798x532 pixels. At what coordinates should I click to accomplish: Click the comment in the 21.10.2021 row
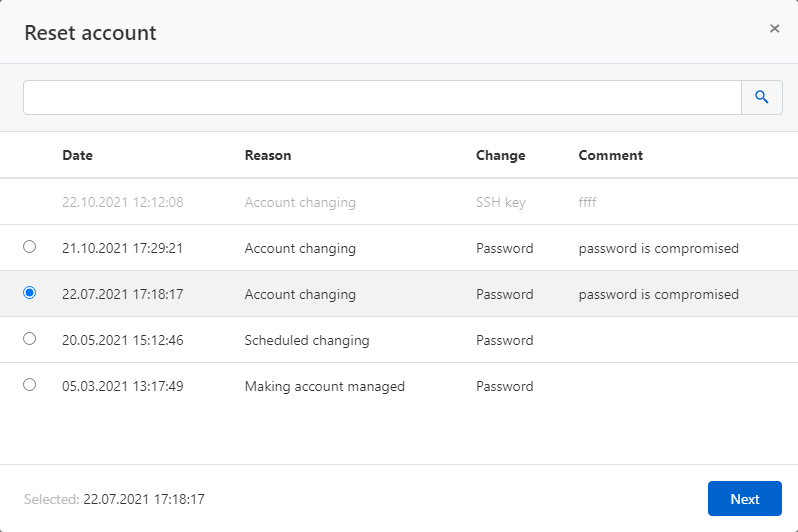coord(658,248)
